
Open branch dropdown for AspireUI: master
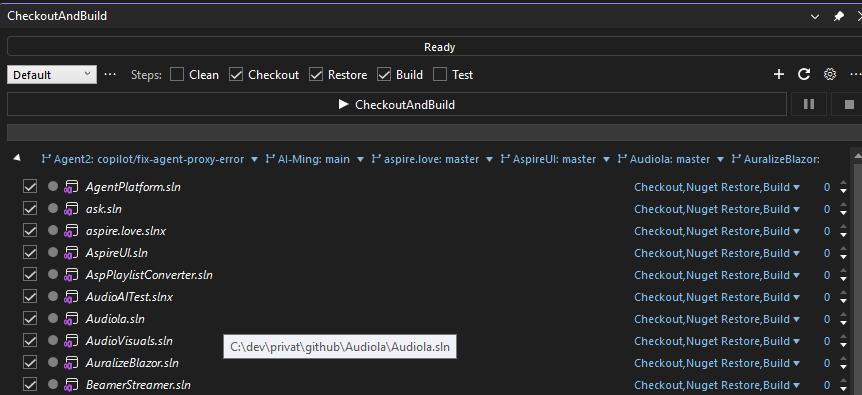(x=606, y=160)
